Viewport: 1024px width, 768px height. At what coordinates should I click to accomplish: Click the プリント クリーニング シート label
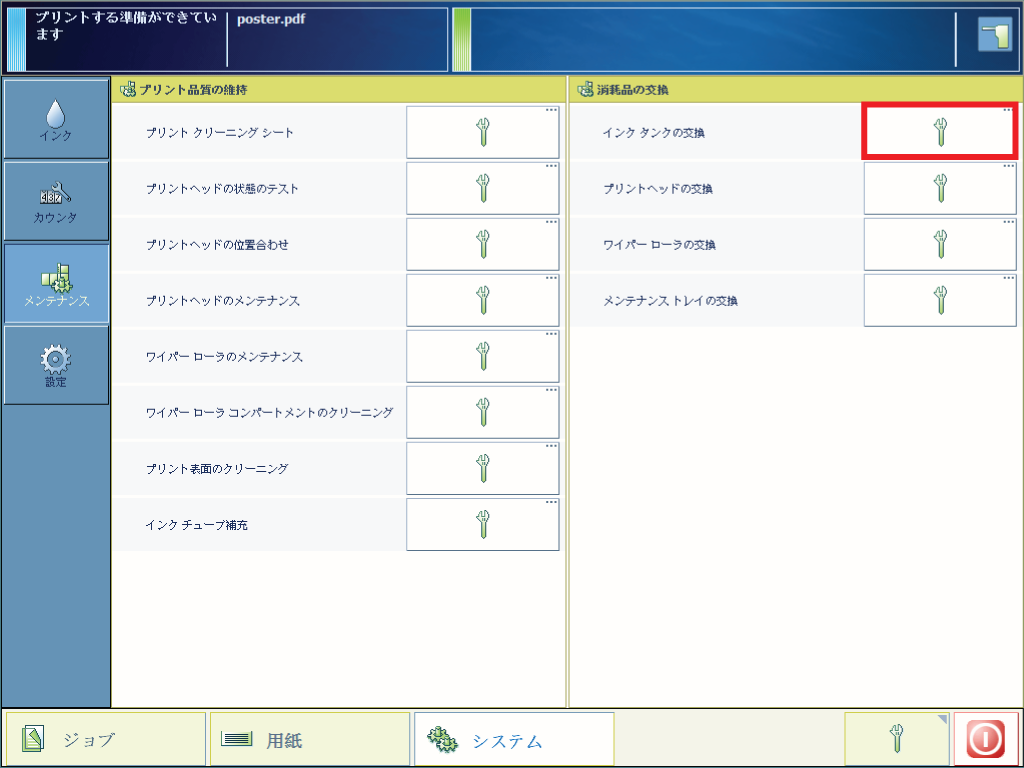point(219,133)
